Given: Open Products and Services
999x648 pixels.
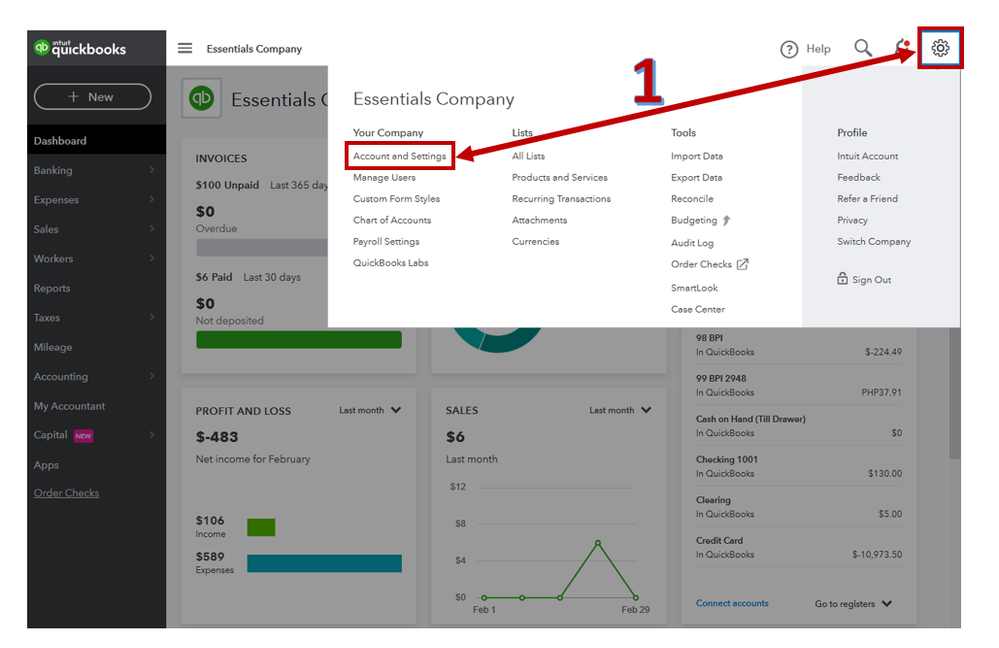Looking at the screenshot, I should click(x=559, y=178).
